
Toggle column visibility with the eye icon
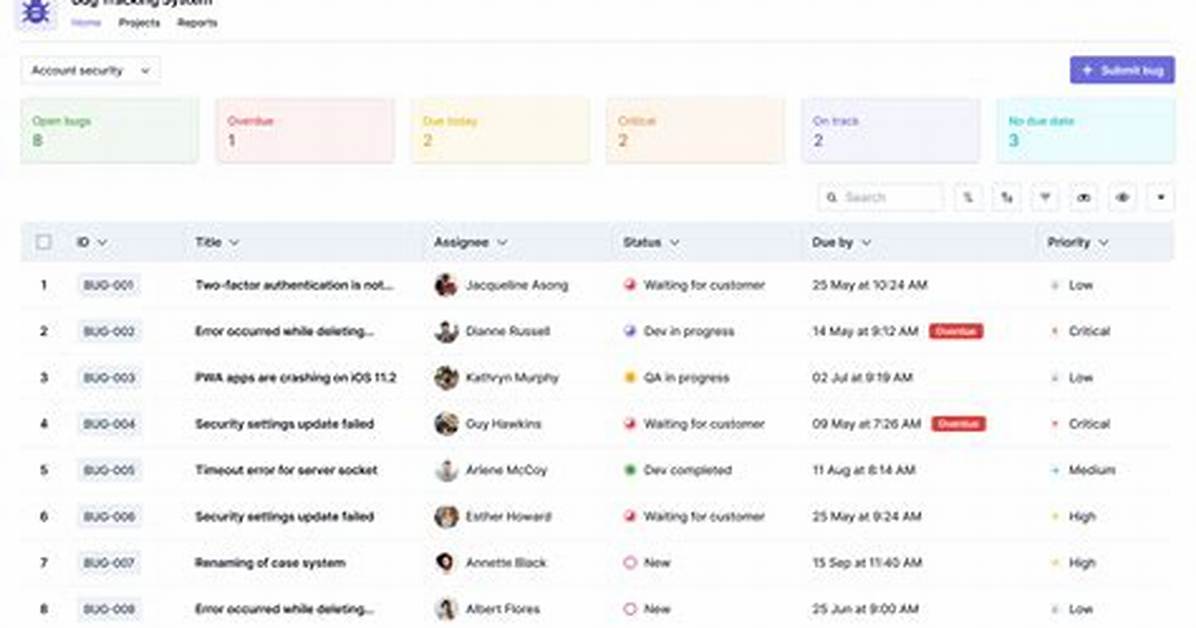(x=1122, y=198)
